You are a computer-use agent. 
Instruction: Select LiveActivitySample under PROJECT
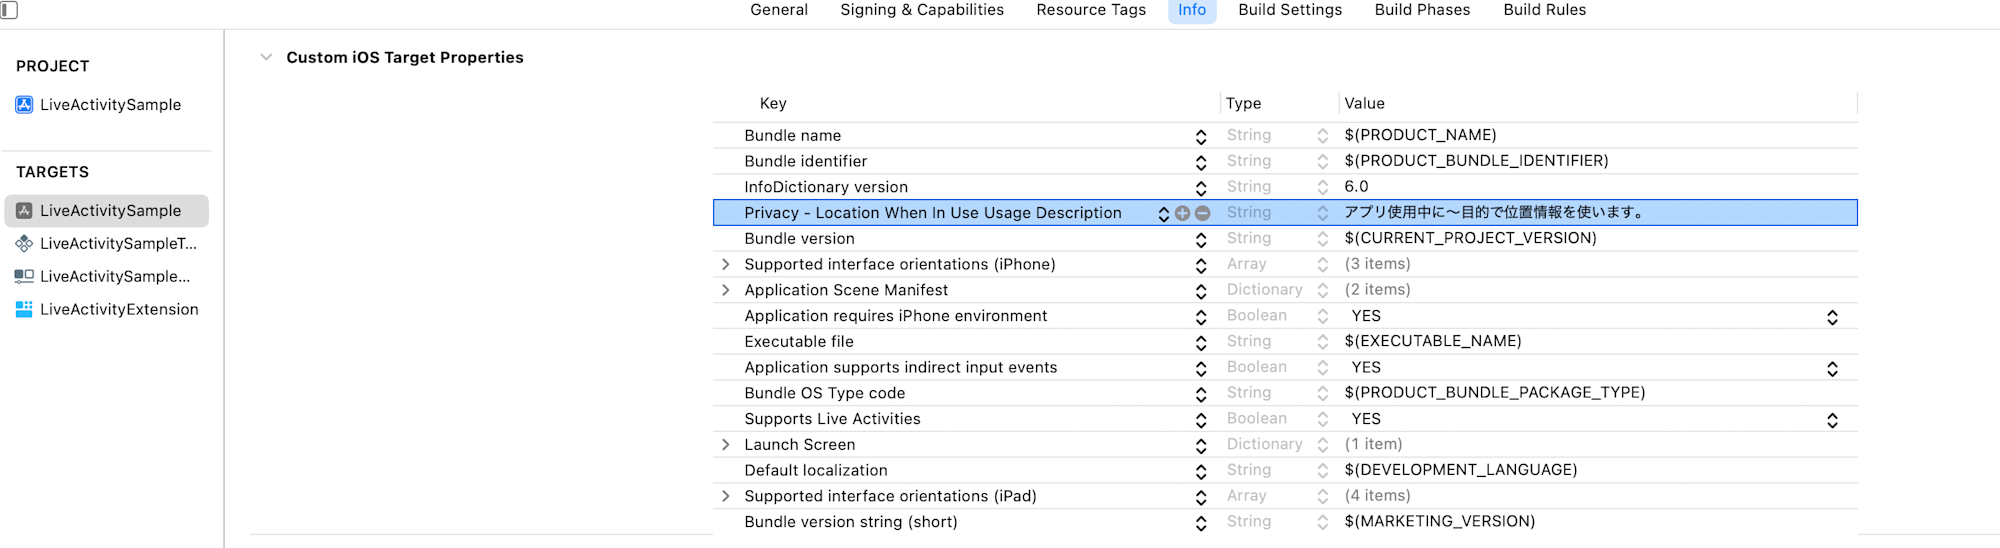point(110,105)
